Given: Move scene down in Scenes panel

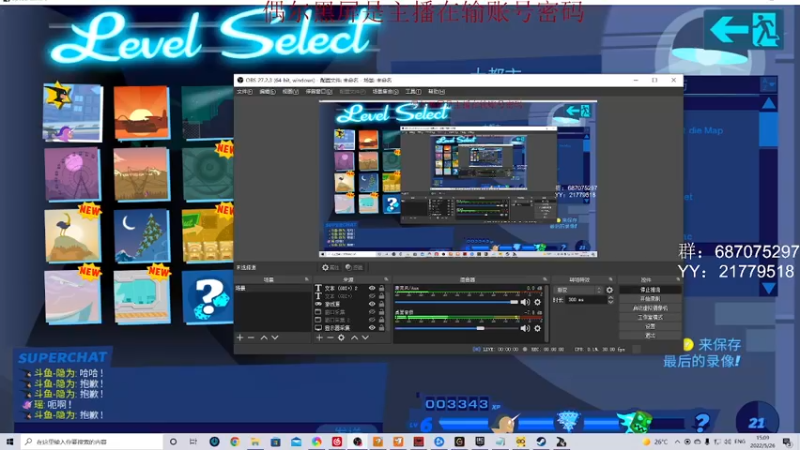Looking at the screenshot, I should pyautogui.click(x=275, y=338).
